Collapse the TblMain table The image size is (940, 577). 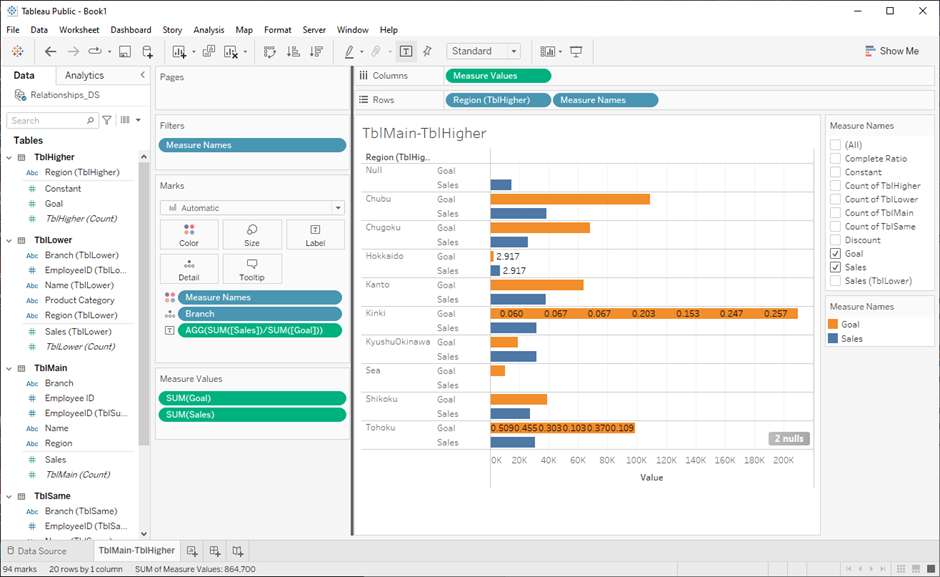[9, 368]
